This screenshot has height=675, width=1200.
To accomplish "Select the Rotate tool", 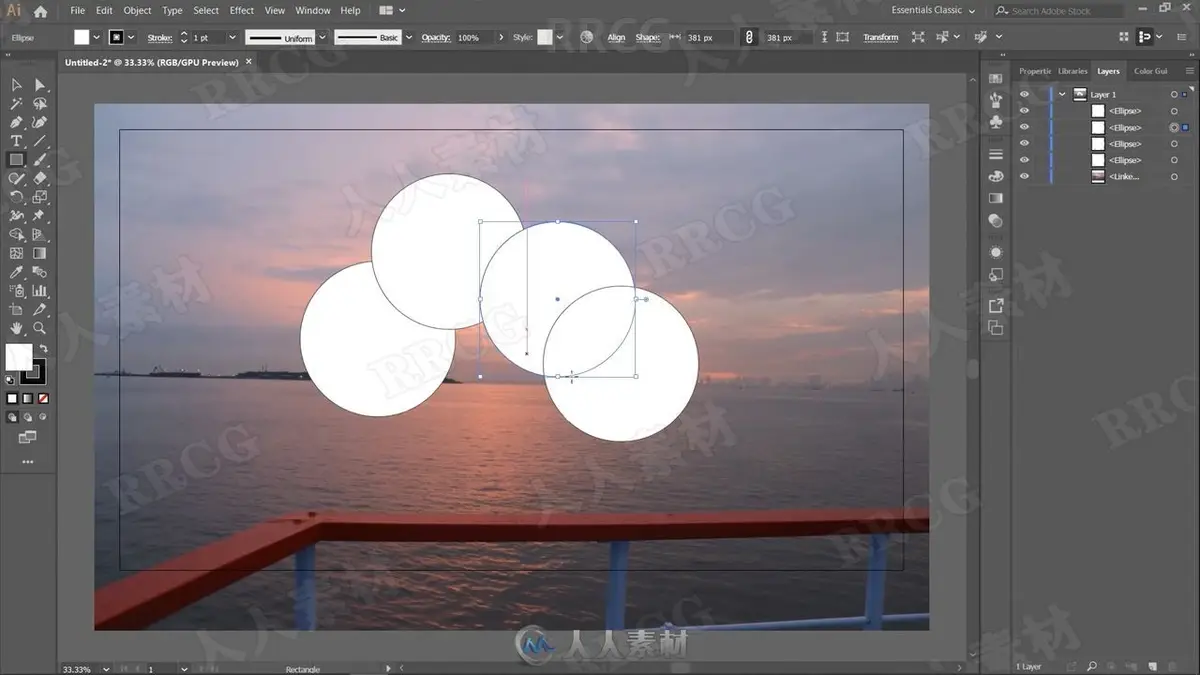I will [16, 197].
